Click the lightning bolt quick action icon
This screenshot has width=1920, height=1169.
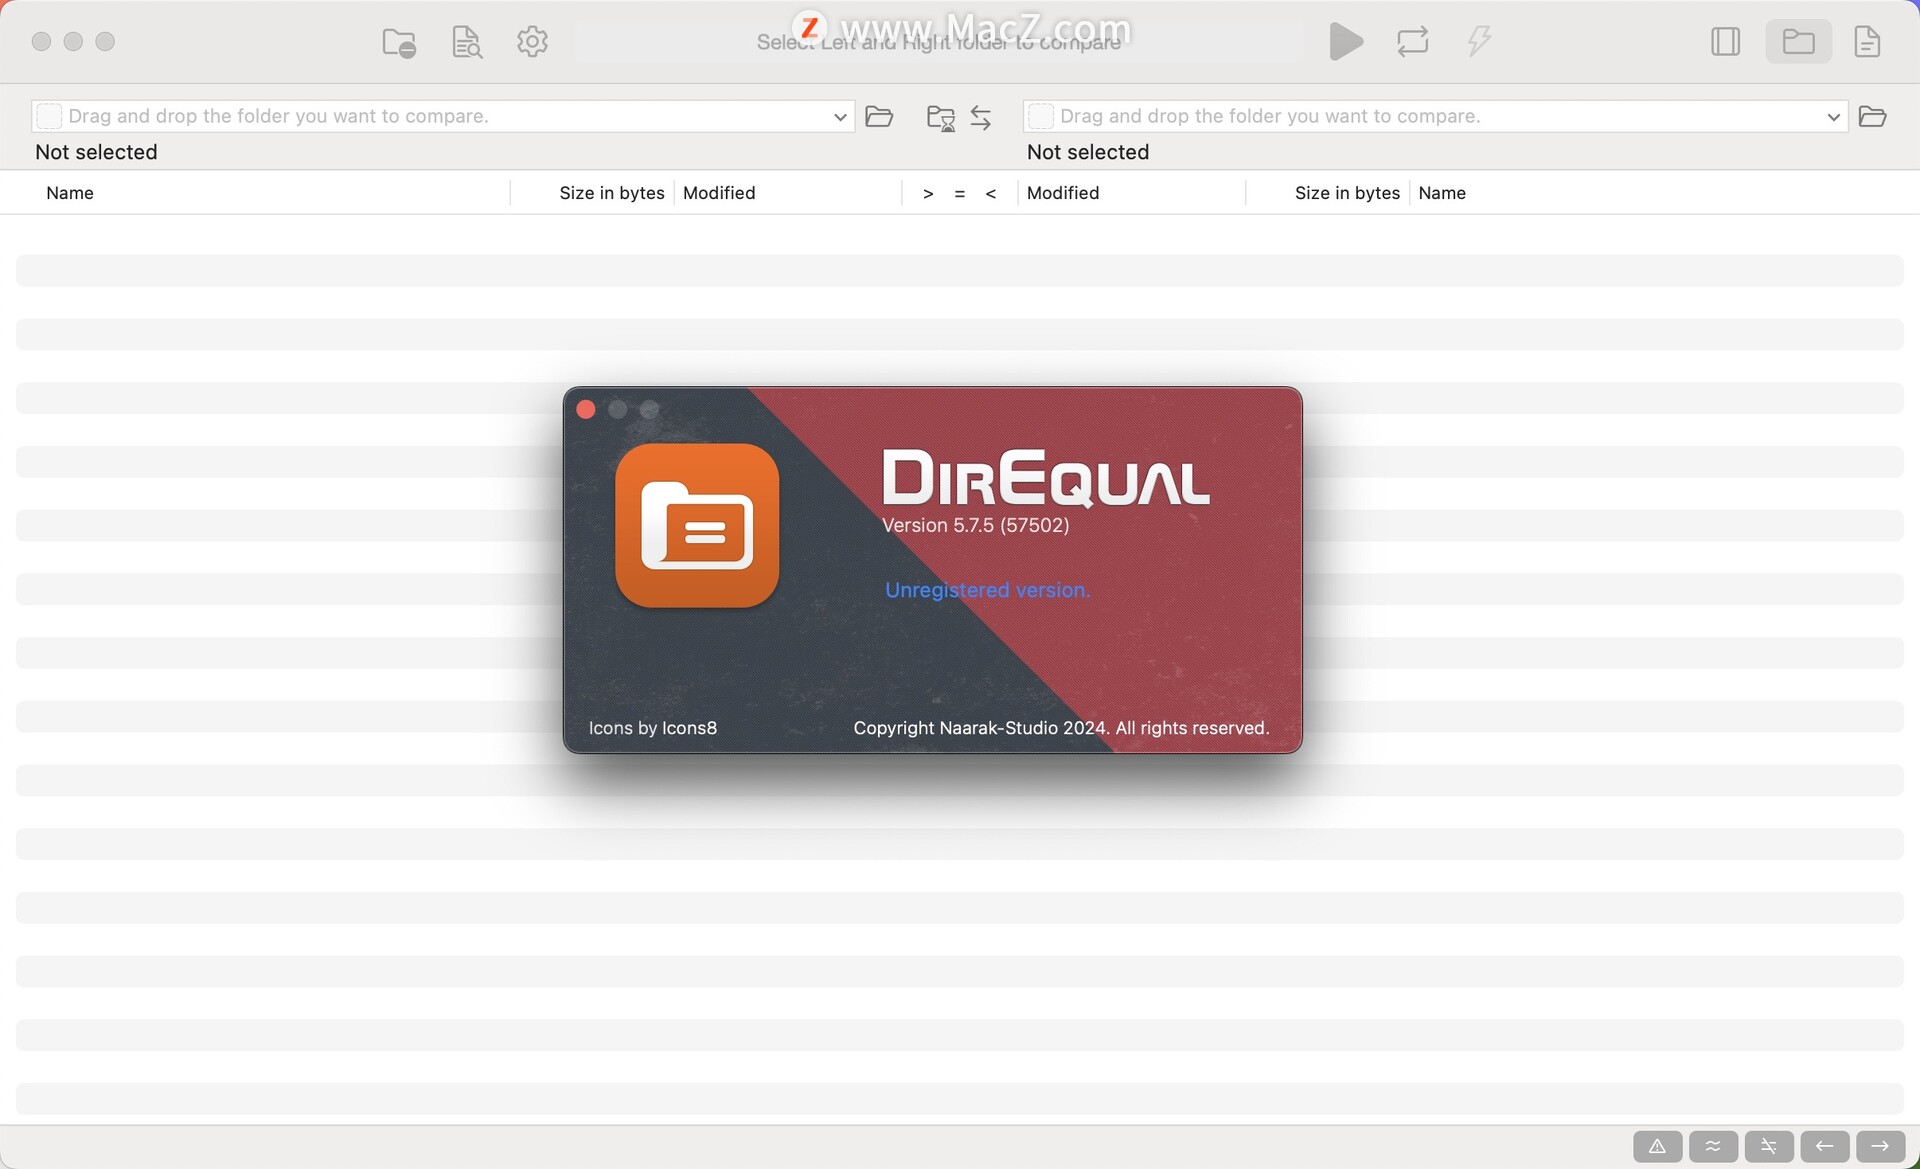[1479, 42]
